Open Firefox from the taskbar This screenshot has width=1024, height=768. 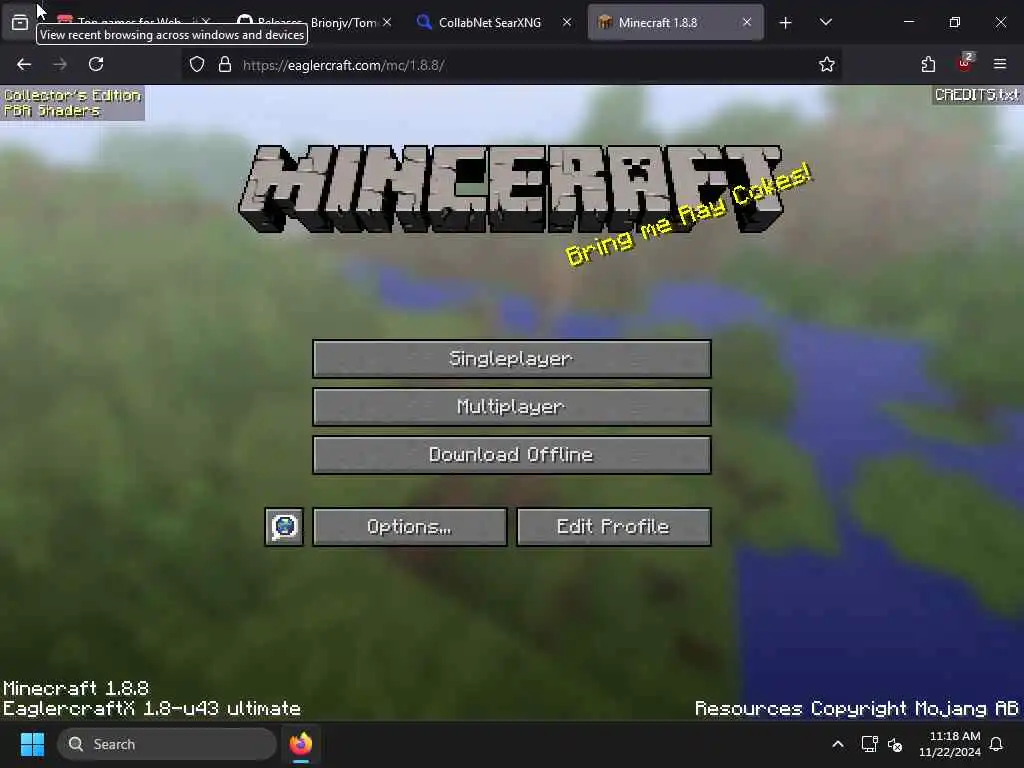pos(300,744)
